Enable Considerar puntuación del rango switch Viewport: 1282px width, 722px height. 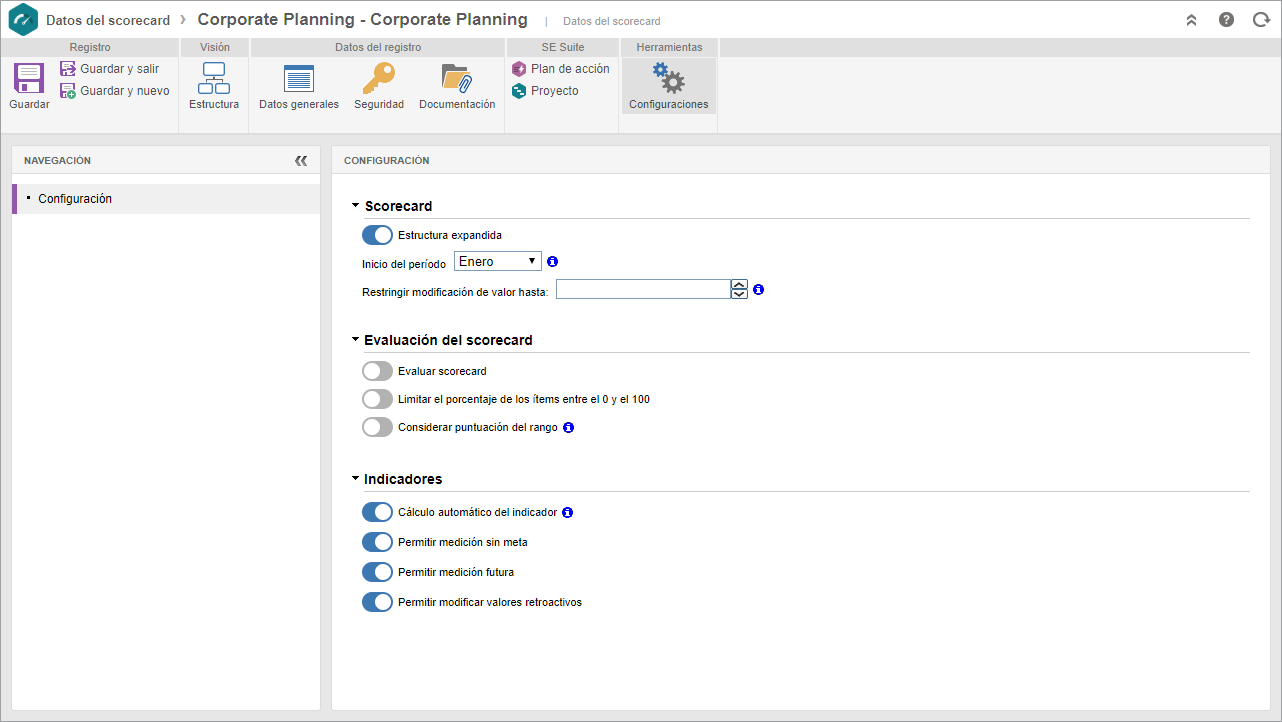coord(377,427)
